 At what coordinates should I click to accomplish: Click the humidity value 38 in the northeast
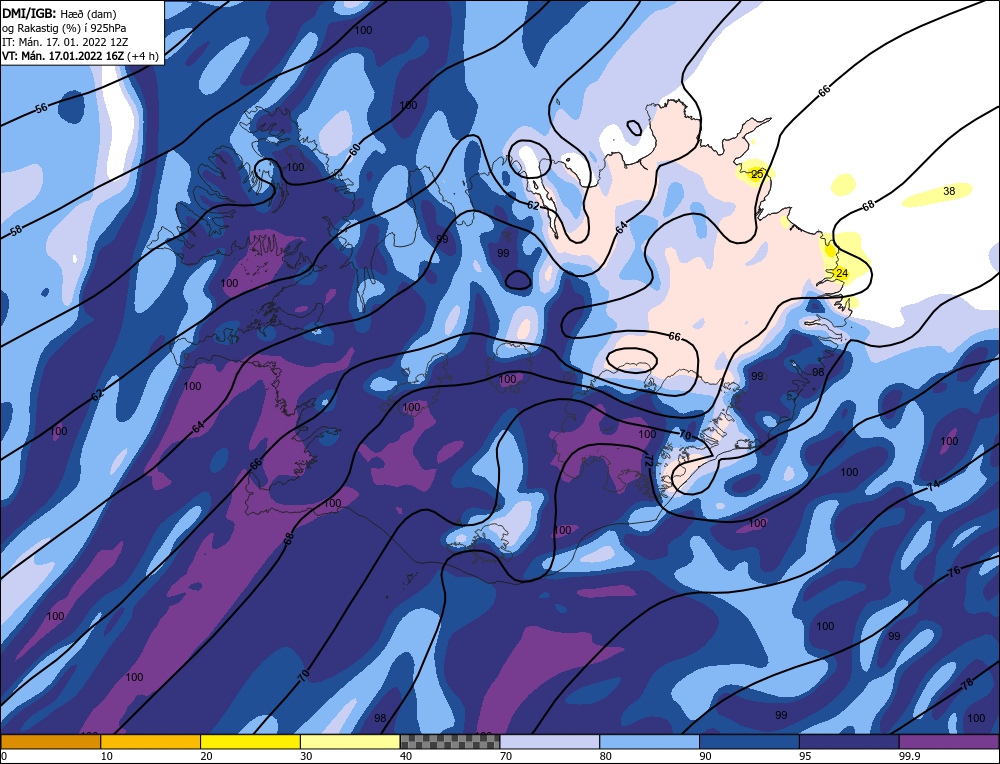[949, 191]
